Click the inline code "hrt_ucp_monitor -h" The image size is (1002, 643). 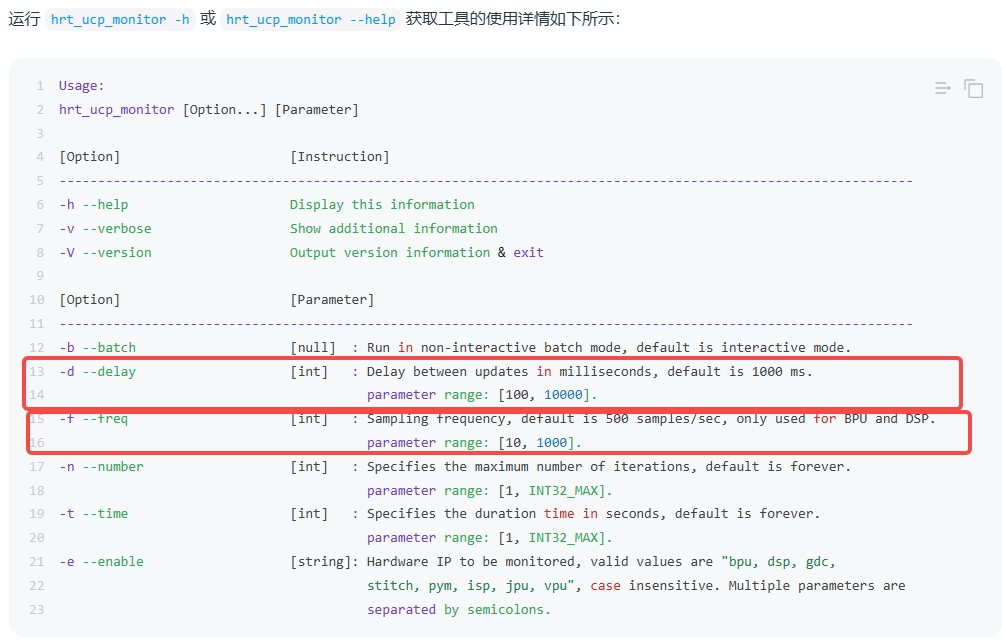pyautogui.click(x=120, y=20)
